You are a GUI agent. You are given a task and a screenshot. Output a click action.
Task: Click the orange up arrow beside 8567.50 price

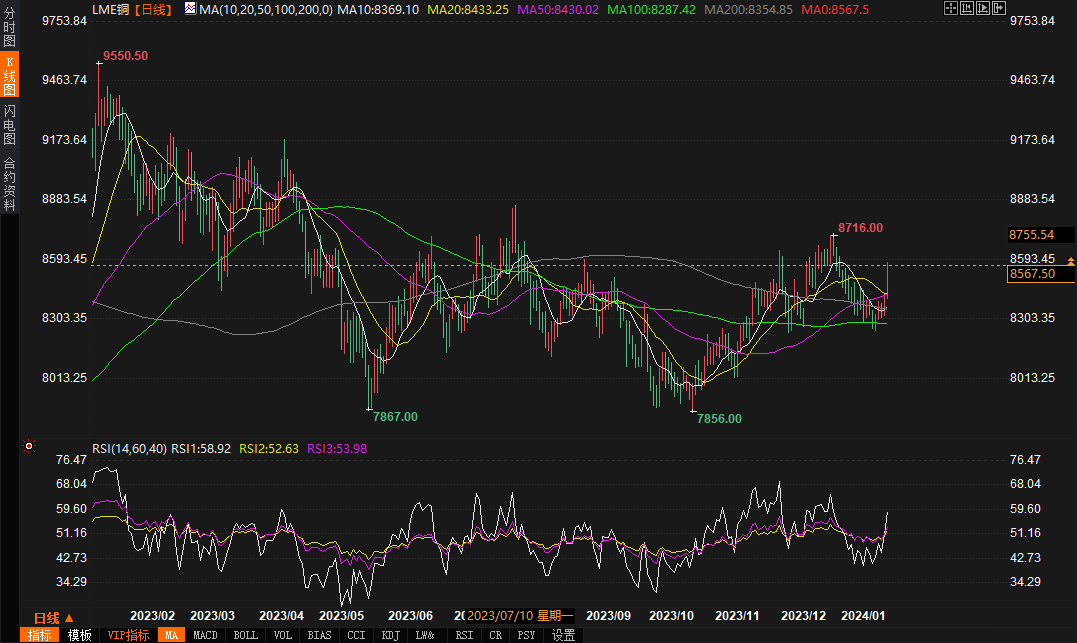coord(1072,260)
